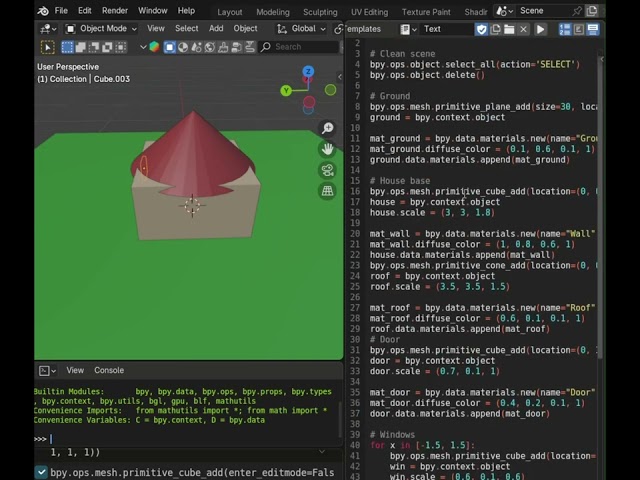Image resolution: width=640 pixels, height=480 pixels.
Task: Toggle the line style filter icon
Action: tap(250, 47)
